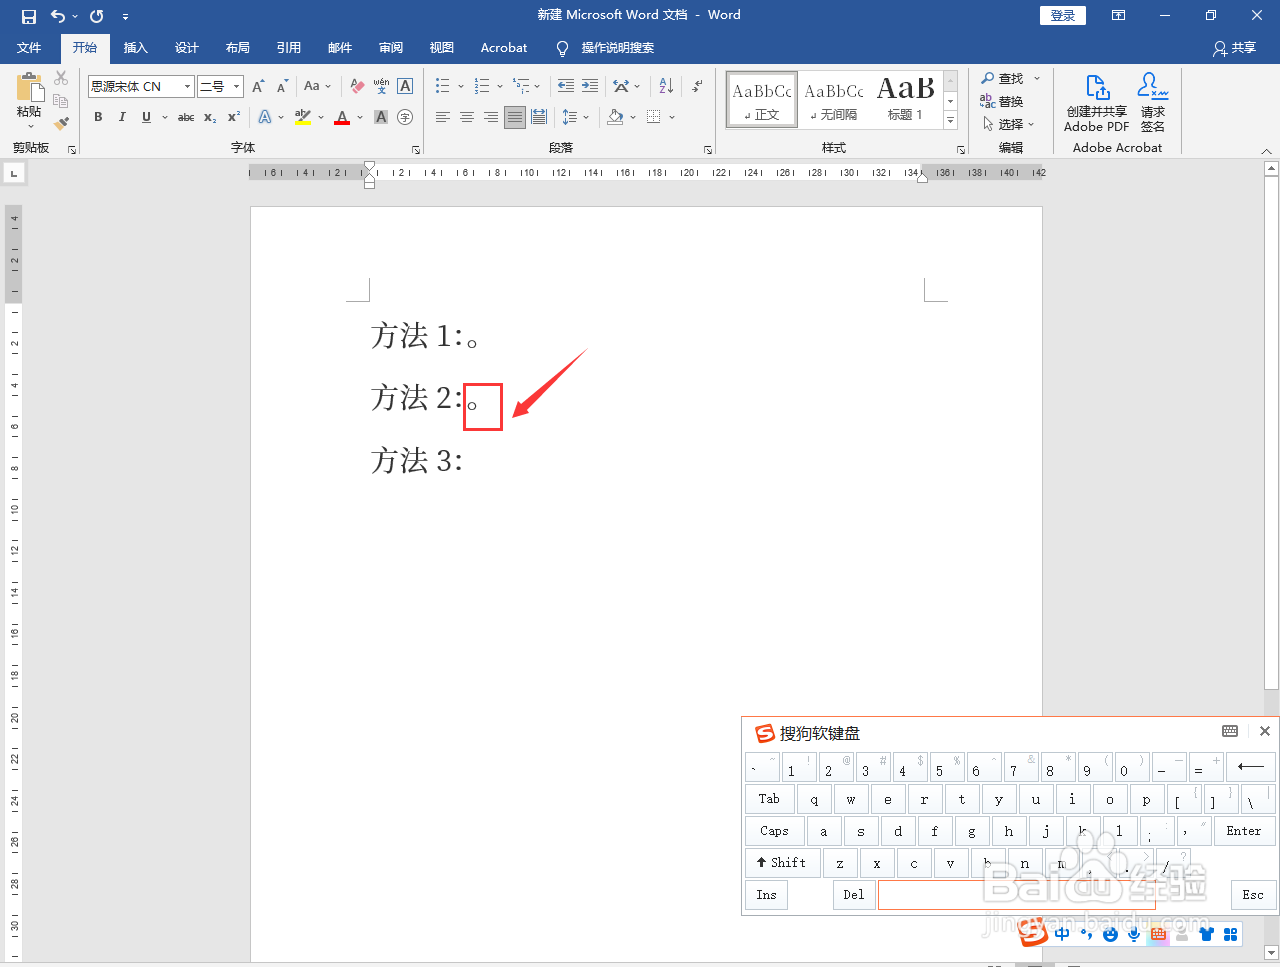Screen dimensions: 1280x967
Task: Select the Heading 1 (标题 1) style thumbnail
Action: [906, 99]
